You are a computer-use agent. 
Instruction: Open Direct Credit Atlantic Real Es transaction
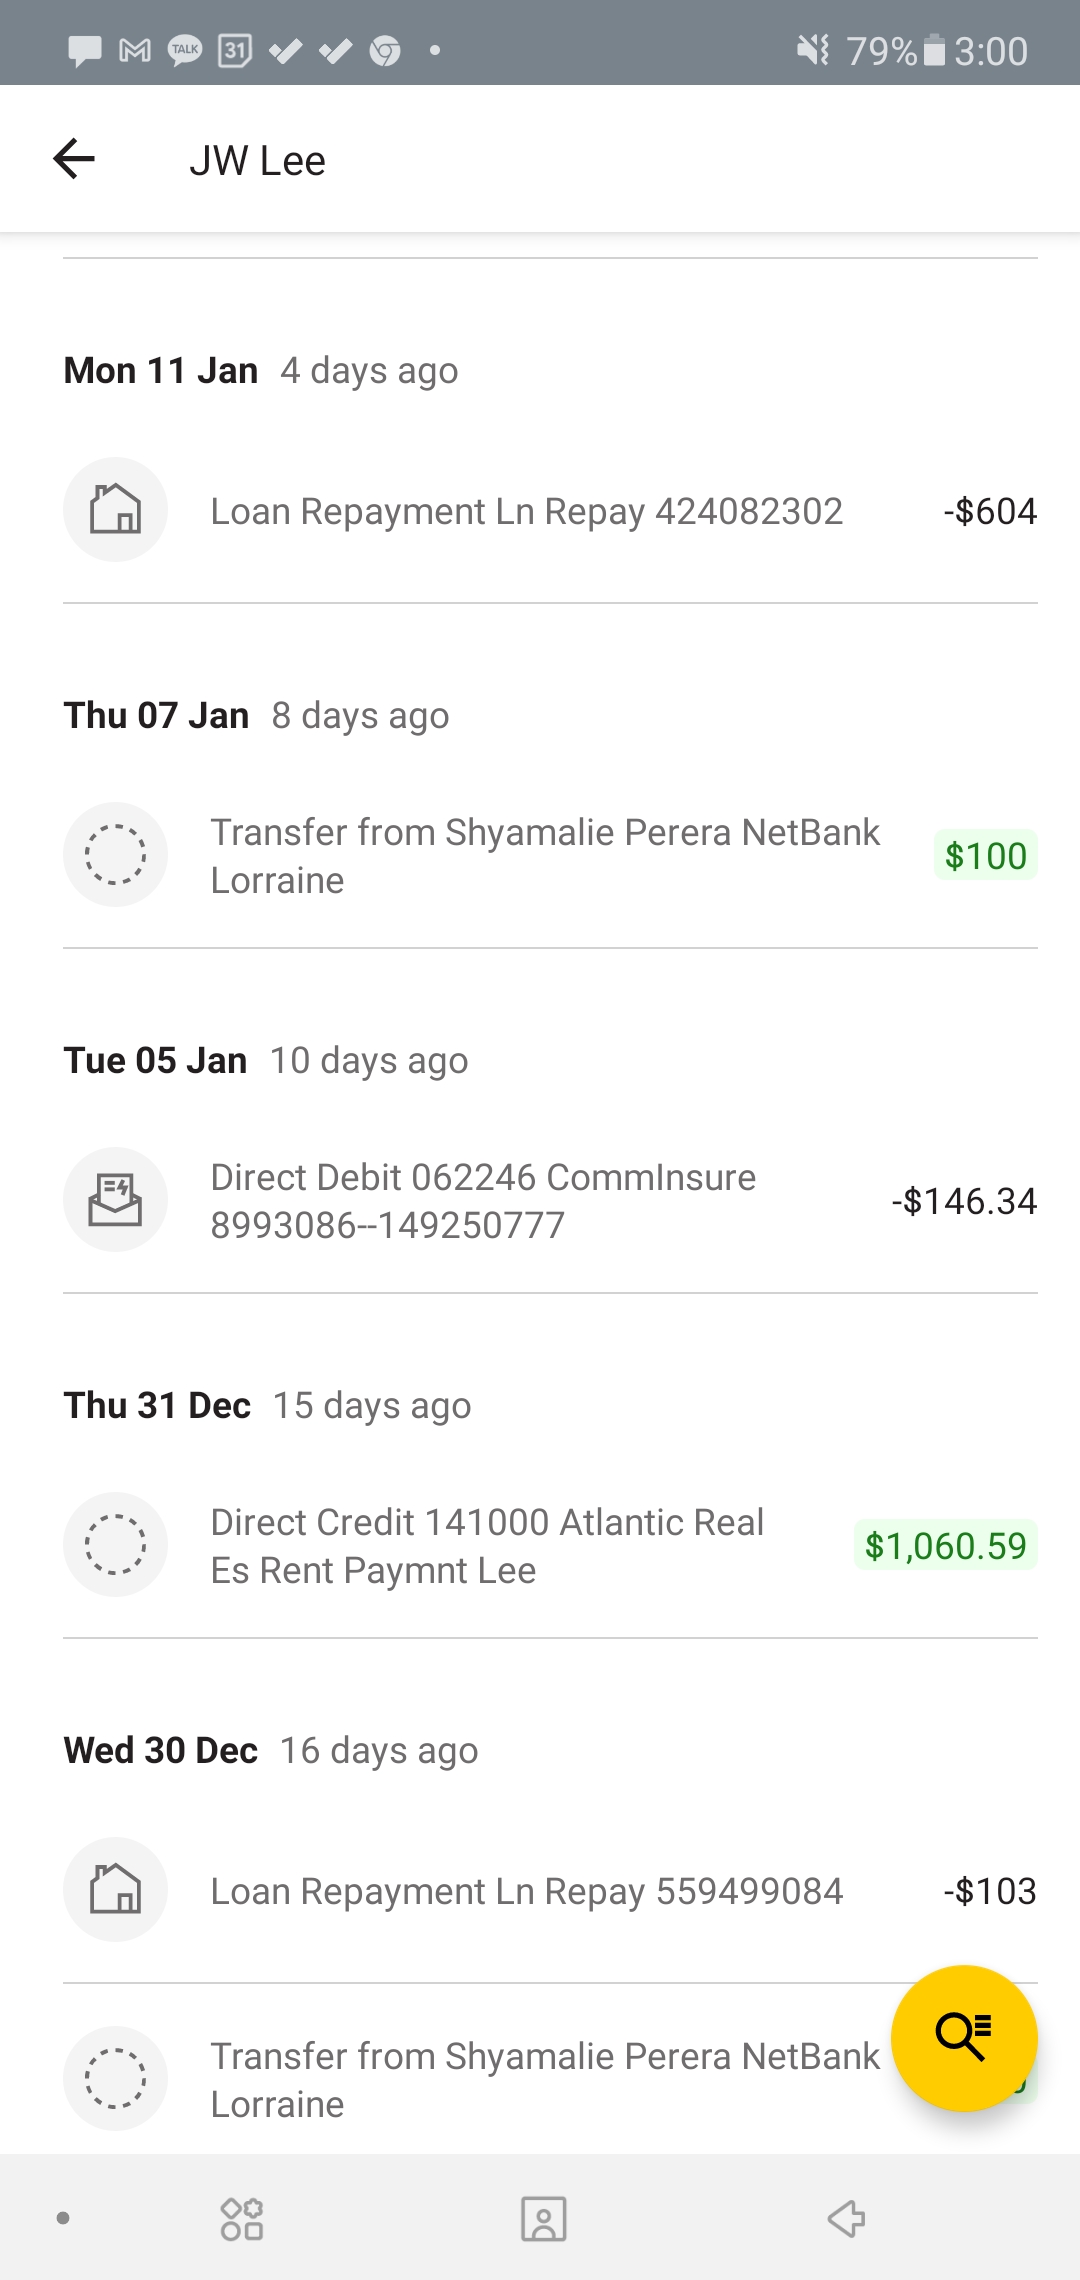(487, 1546)
